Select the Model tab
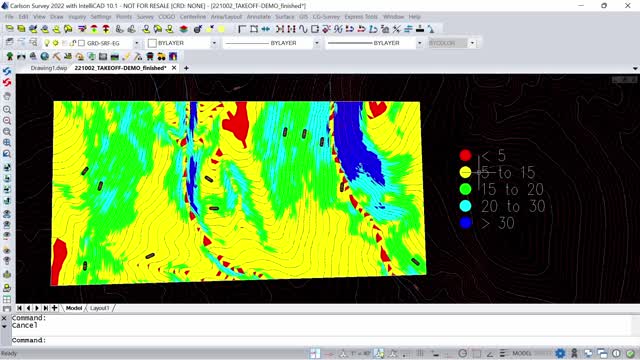This screenshot has width=640, height=360. [x=74, y=308]
